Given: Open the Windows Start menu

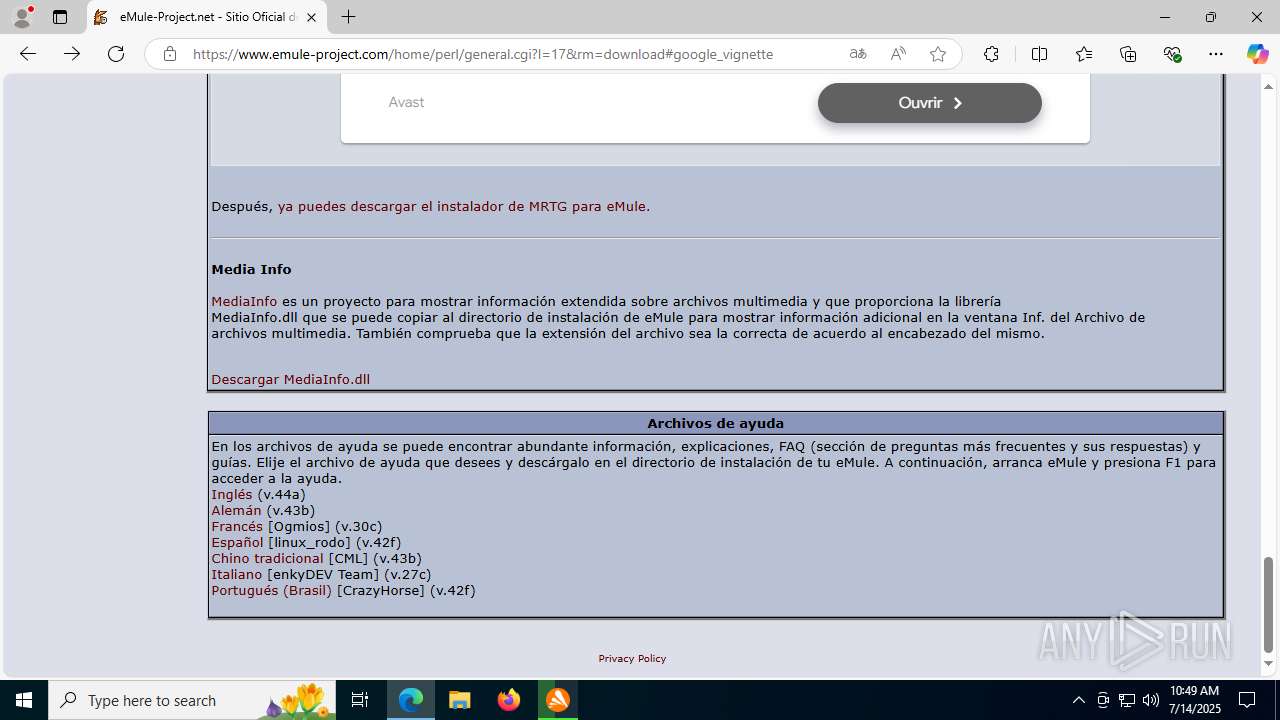Looking at the screenshot, I should click(x=24, y=700).
